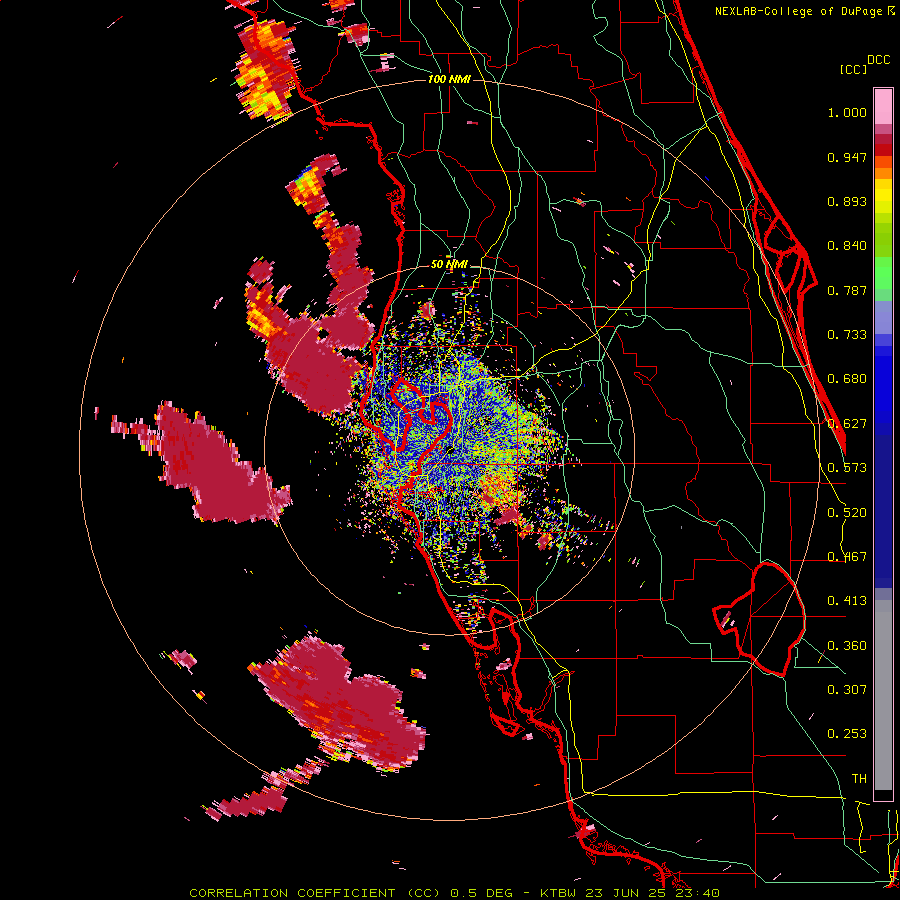Select the 0.573 scale value

[847, 468]
